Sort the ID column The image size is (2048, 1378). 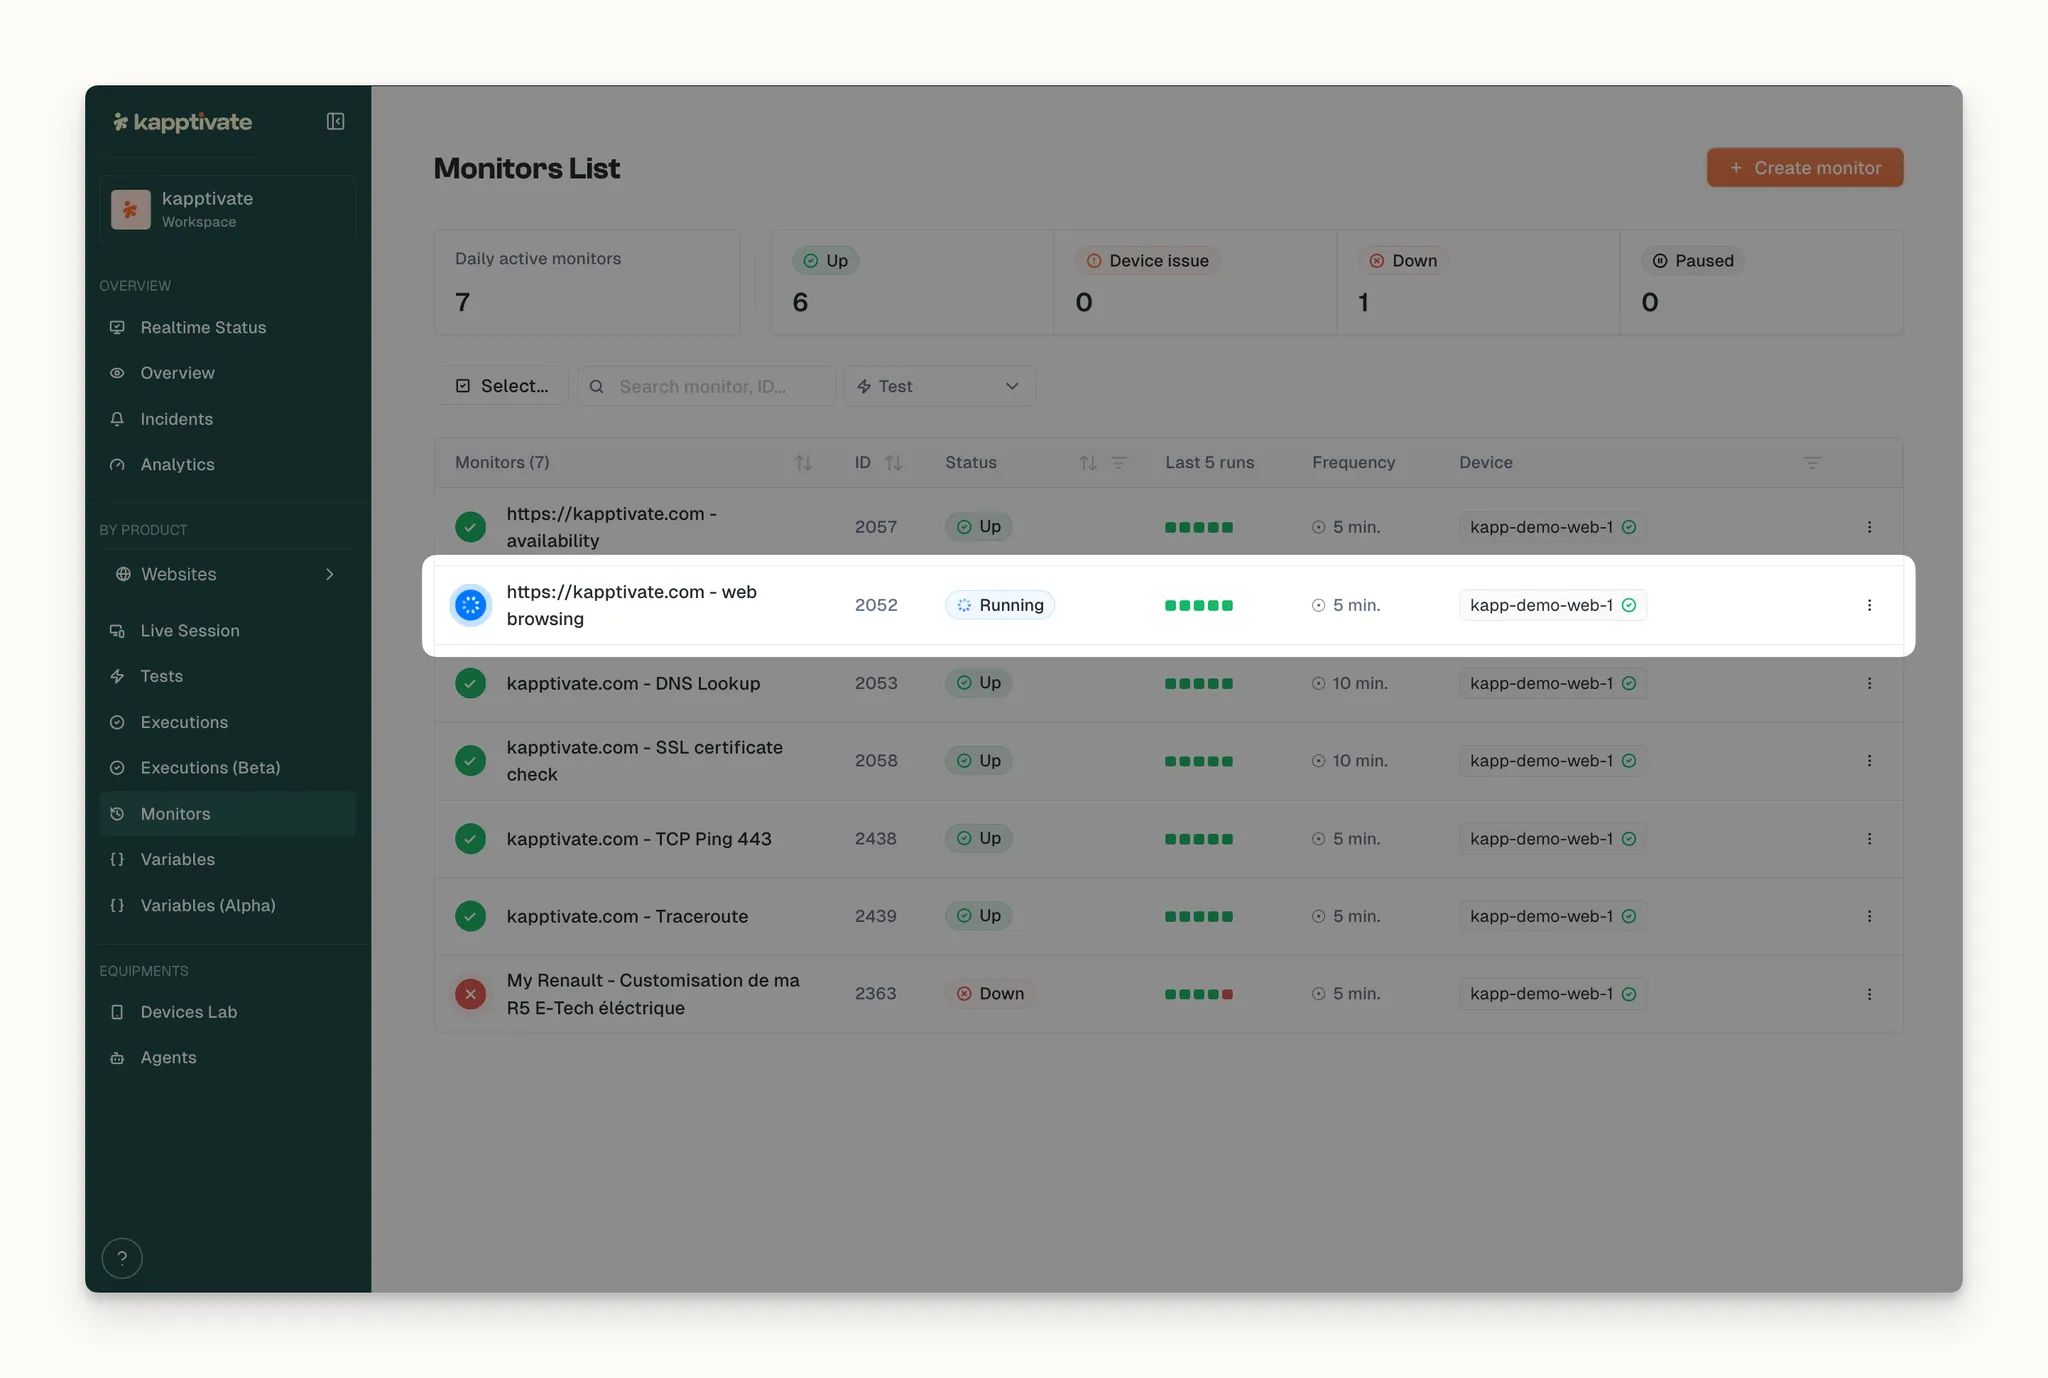[894, 463]
